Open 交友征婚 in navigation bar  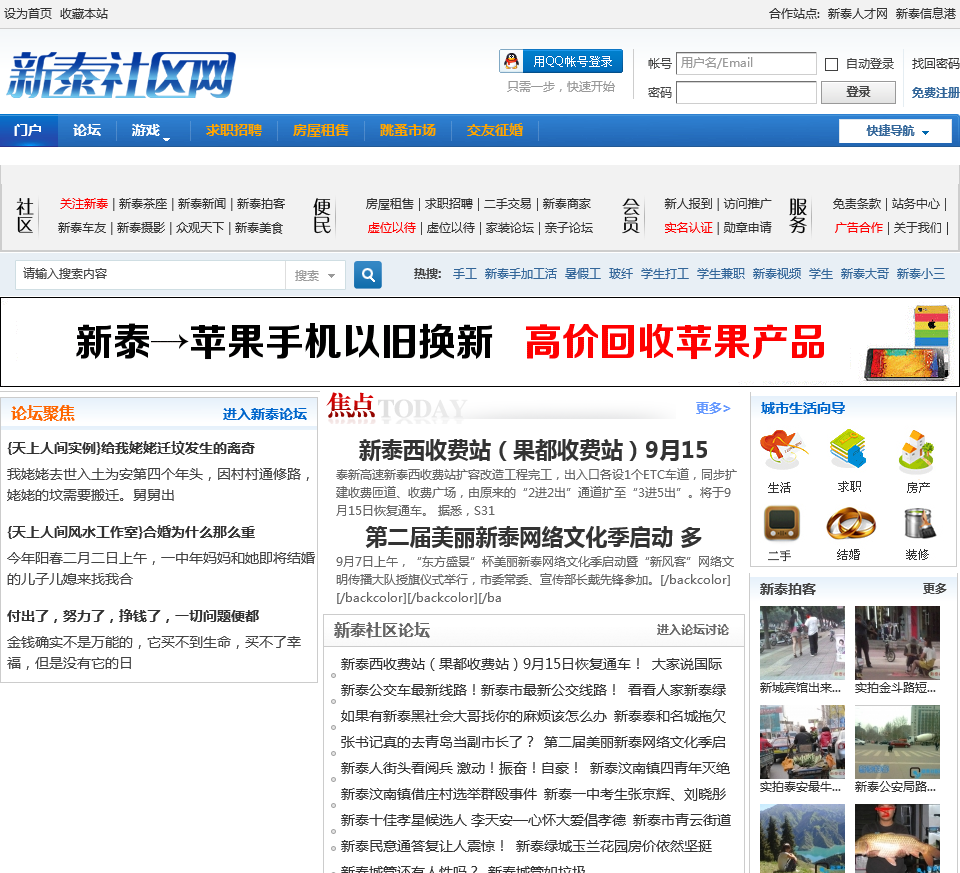pyautogui.click(x=495, y=130)
